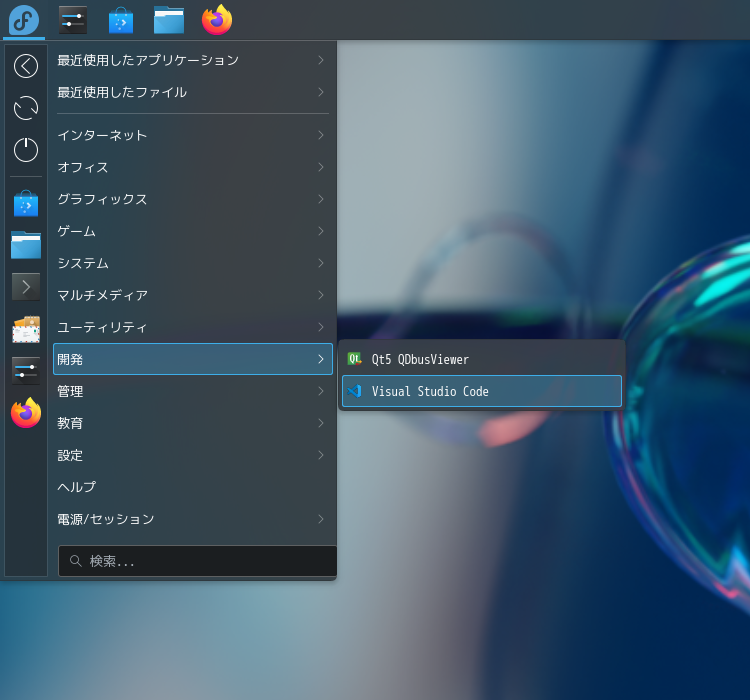The width and height of the screenshot is (750, 700).
Task: Expand arrow next to グラフィックス
Action: 321,199
